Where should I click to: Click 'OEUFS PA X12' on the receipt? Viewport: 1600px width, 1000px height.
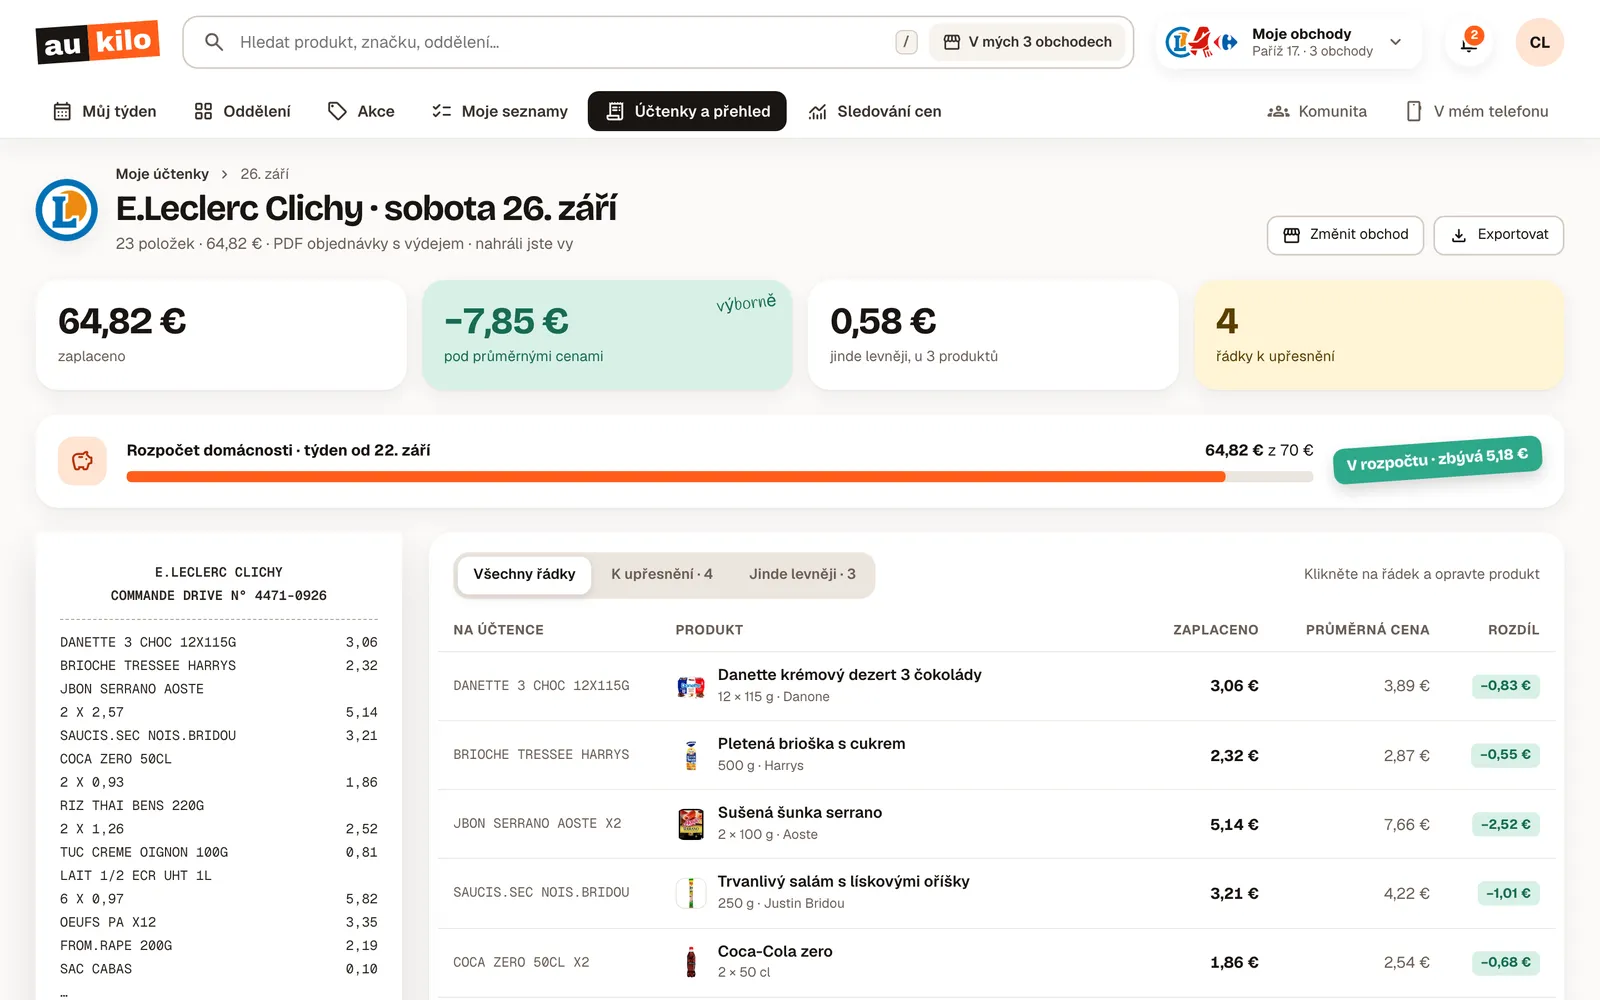[108, 922]
